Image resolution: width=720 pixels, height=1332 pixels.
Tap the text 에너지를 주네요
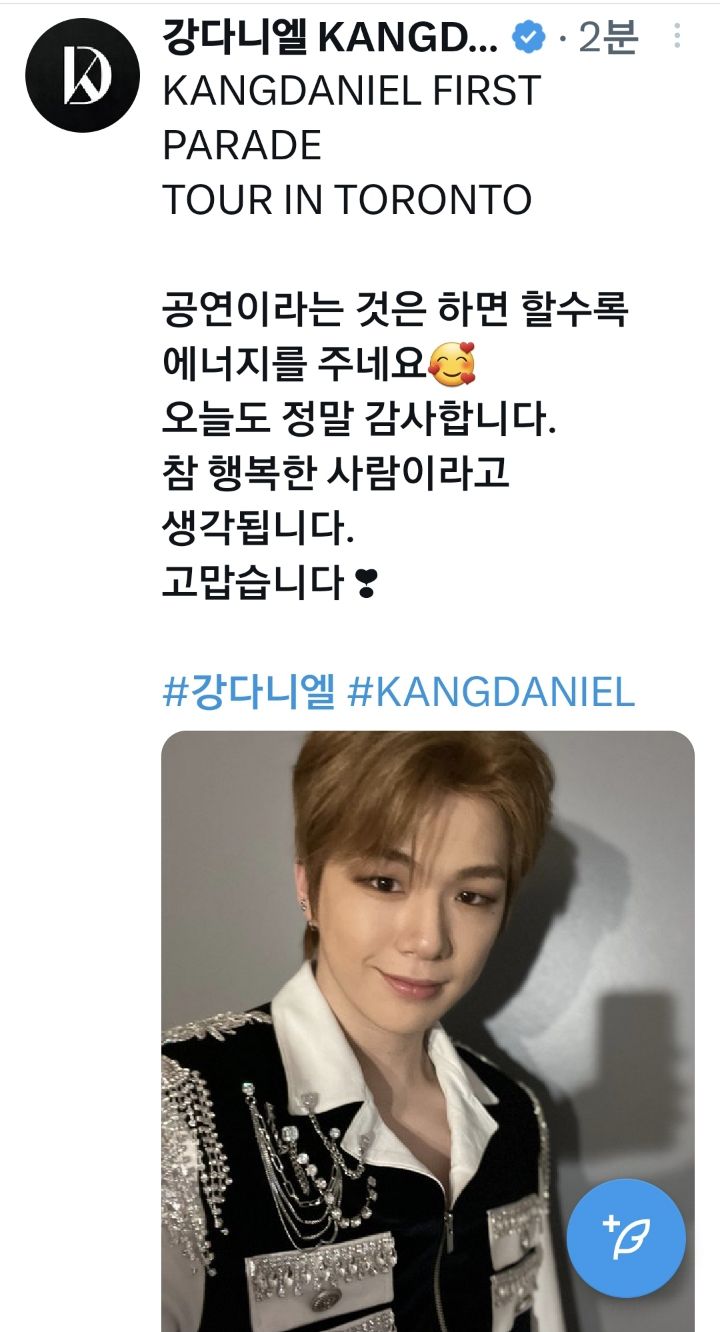[294, 366]
